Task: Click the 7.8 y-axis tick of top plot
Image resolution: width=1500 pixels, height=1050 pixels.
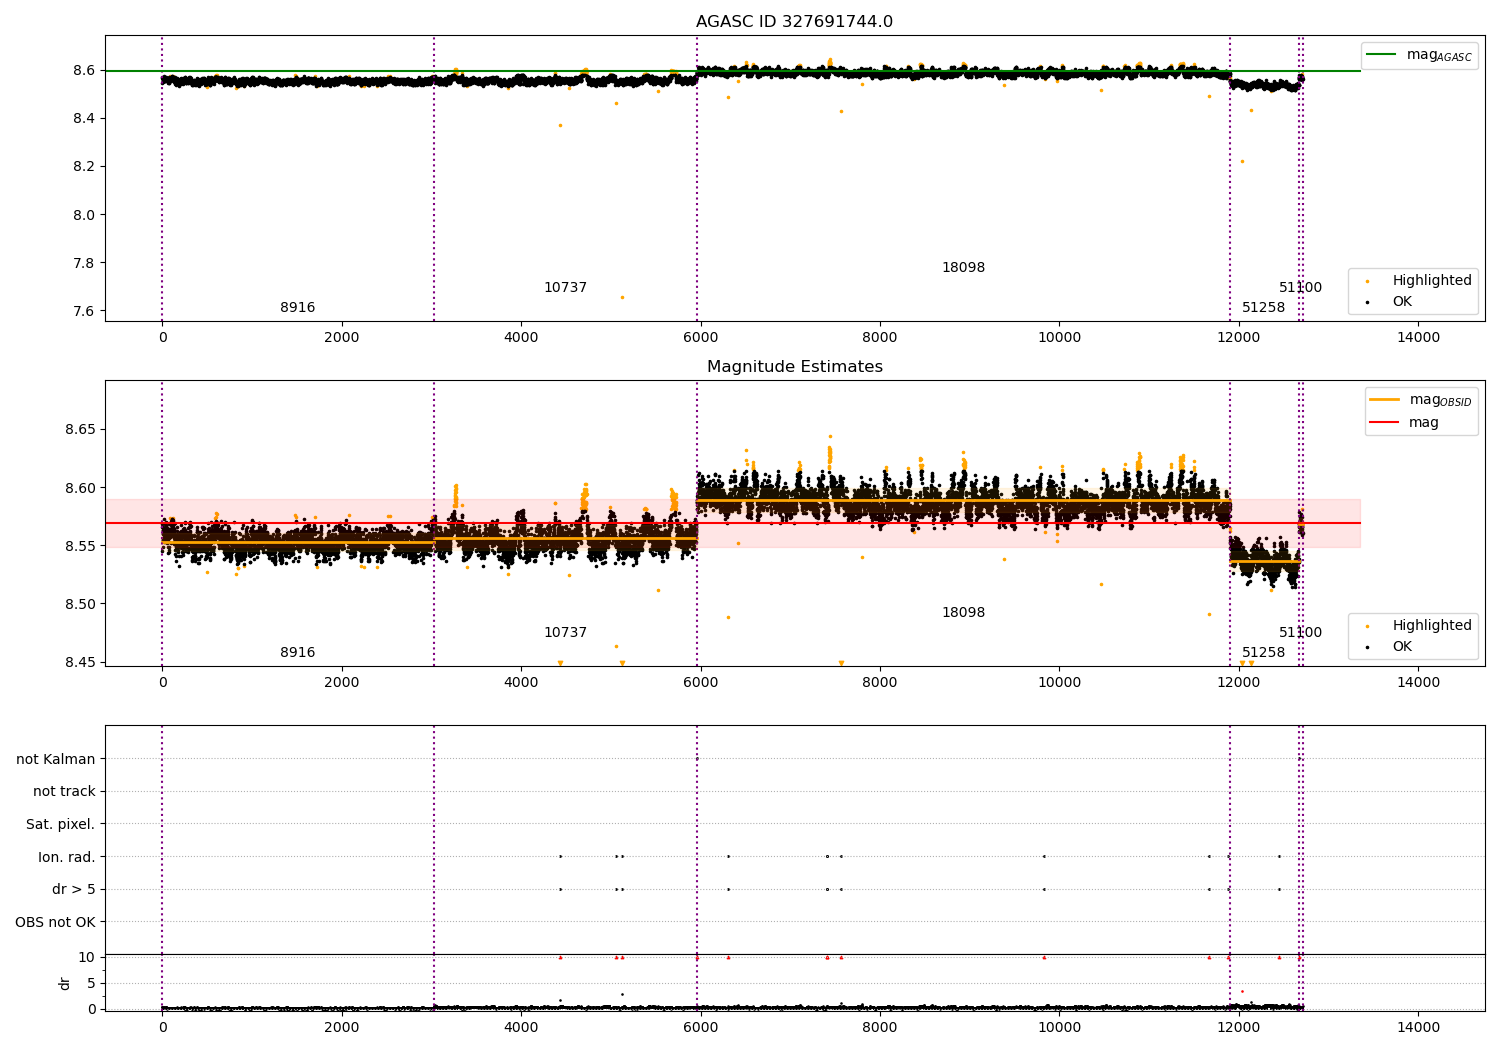Action: click(x=84, y=263)
